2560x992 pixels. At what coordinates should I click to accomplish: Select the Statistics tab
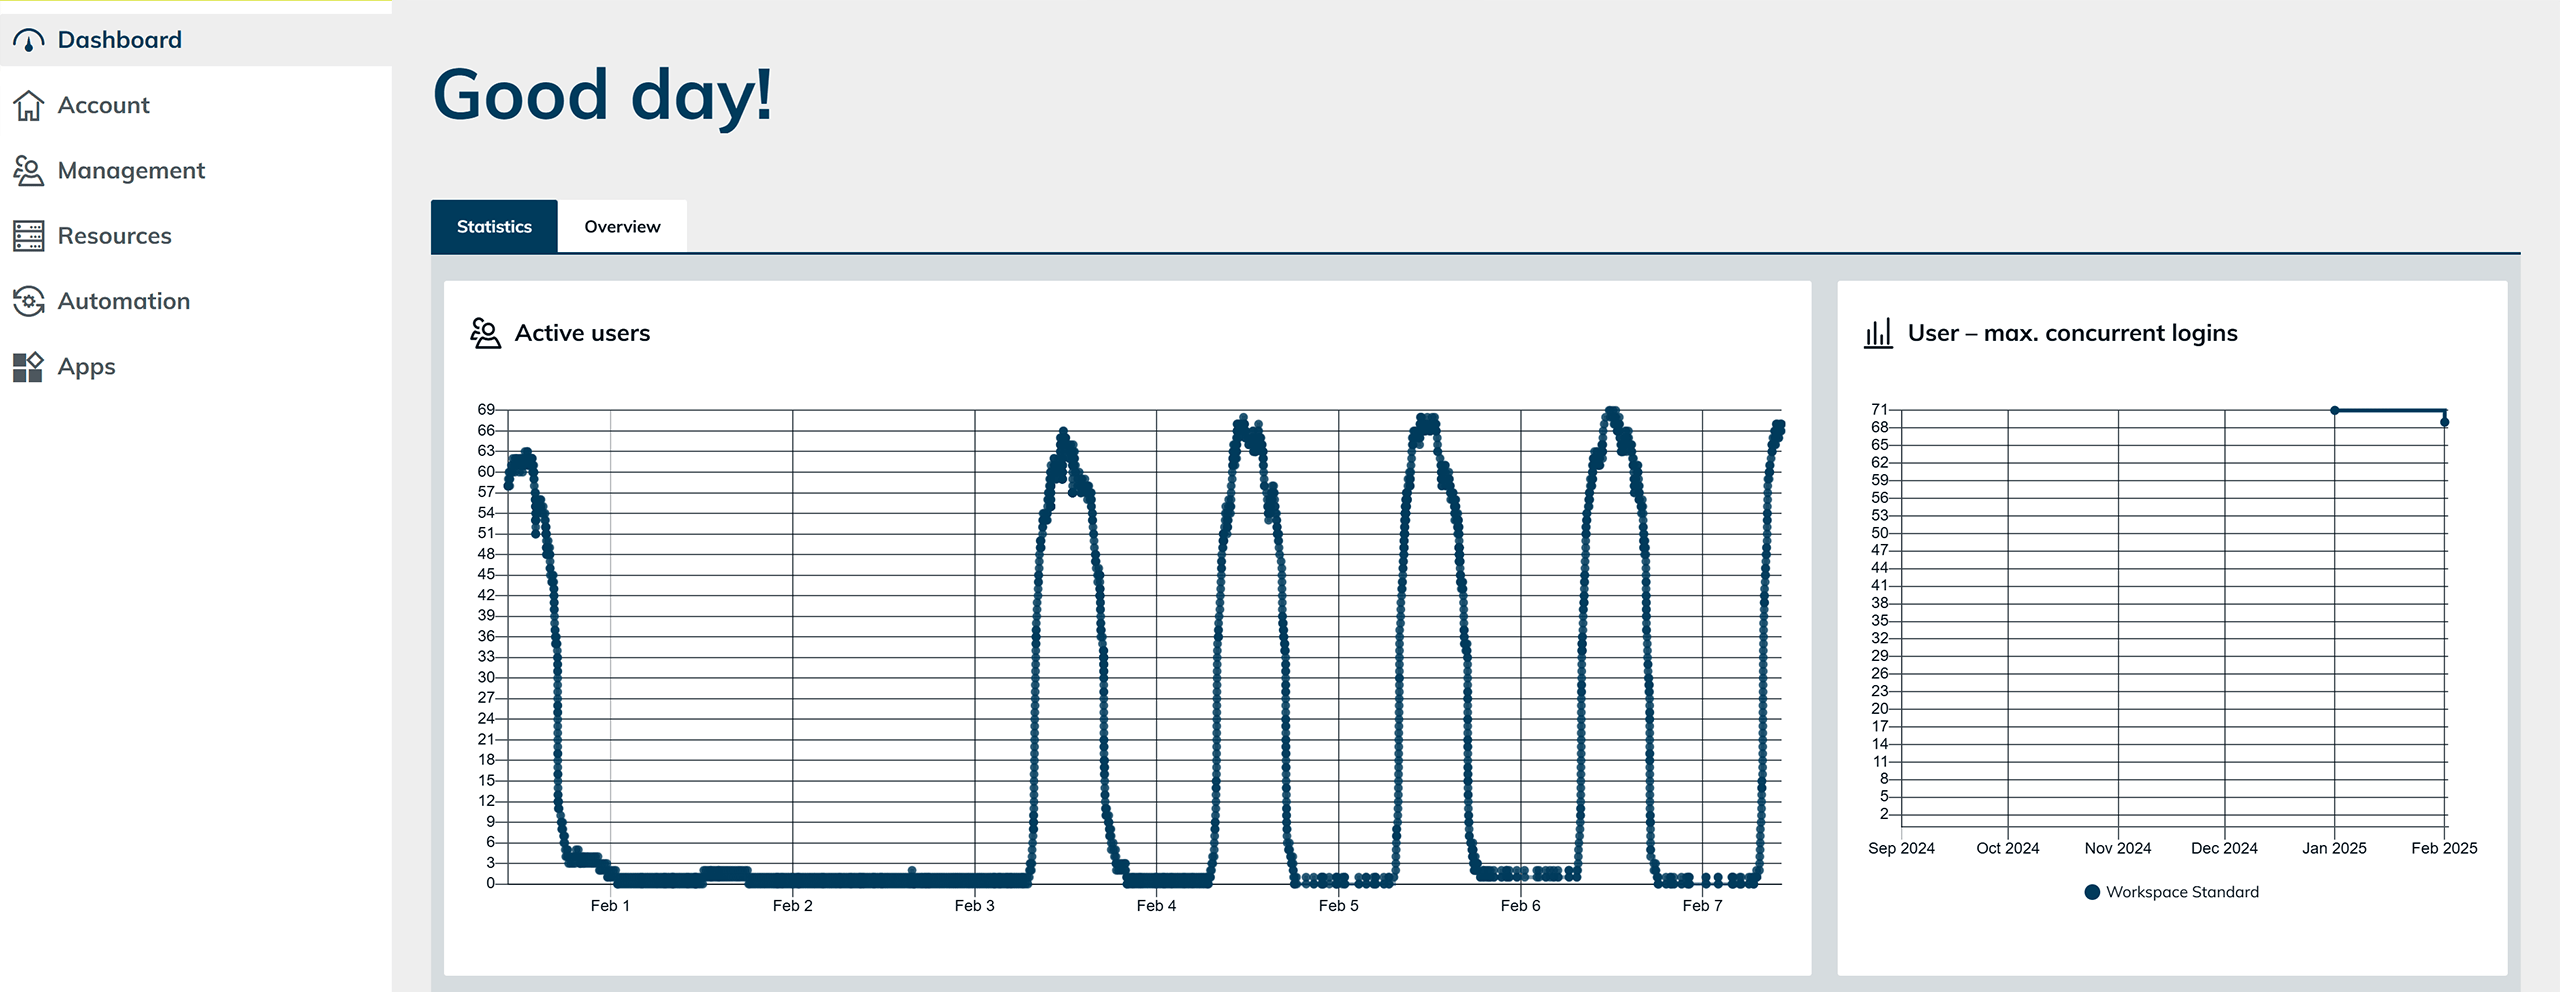point(494,227)
